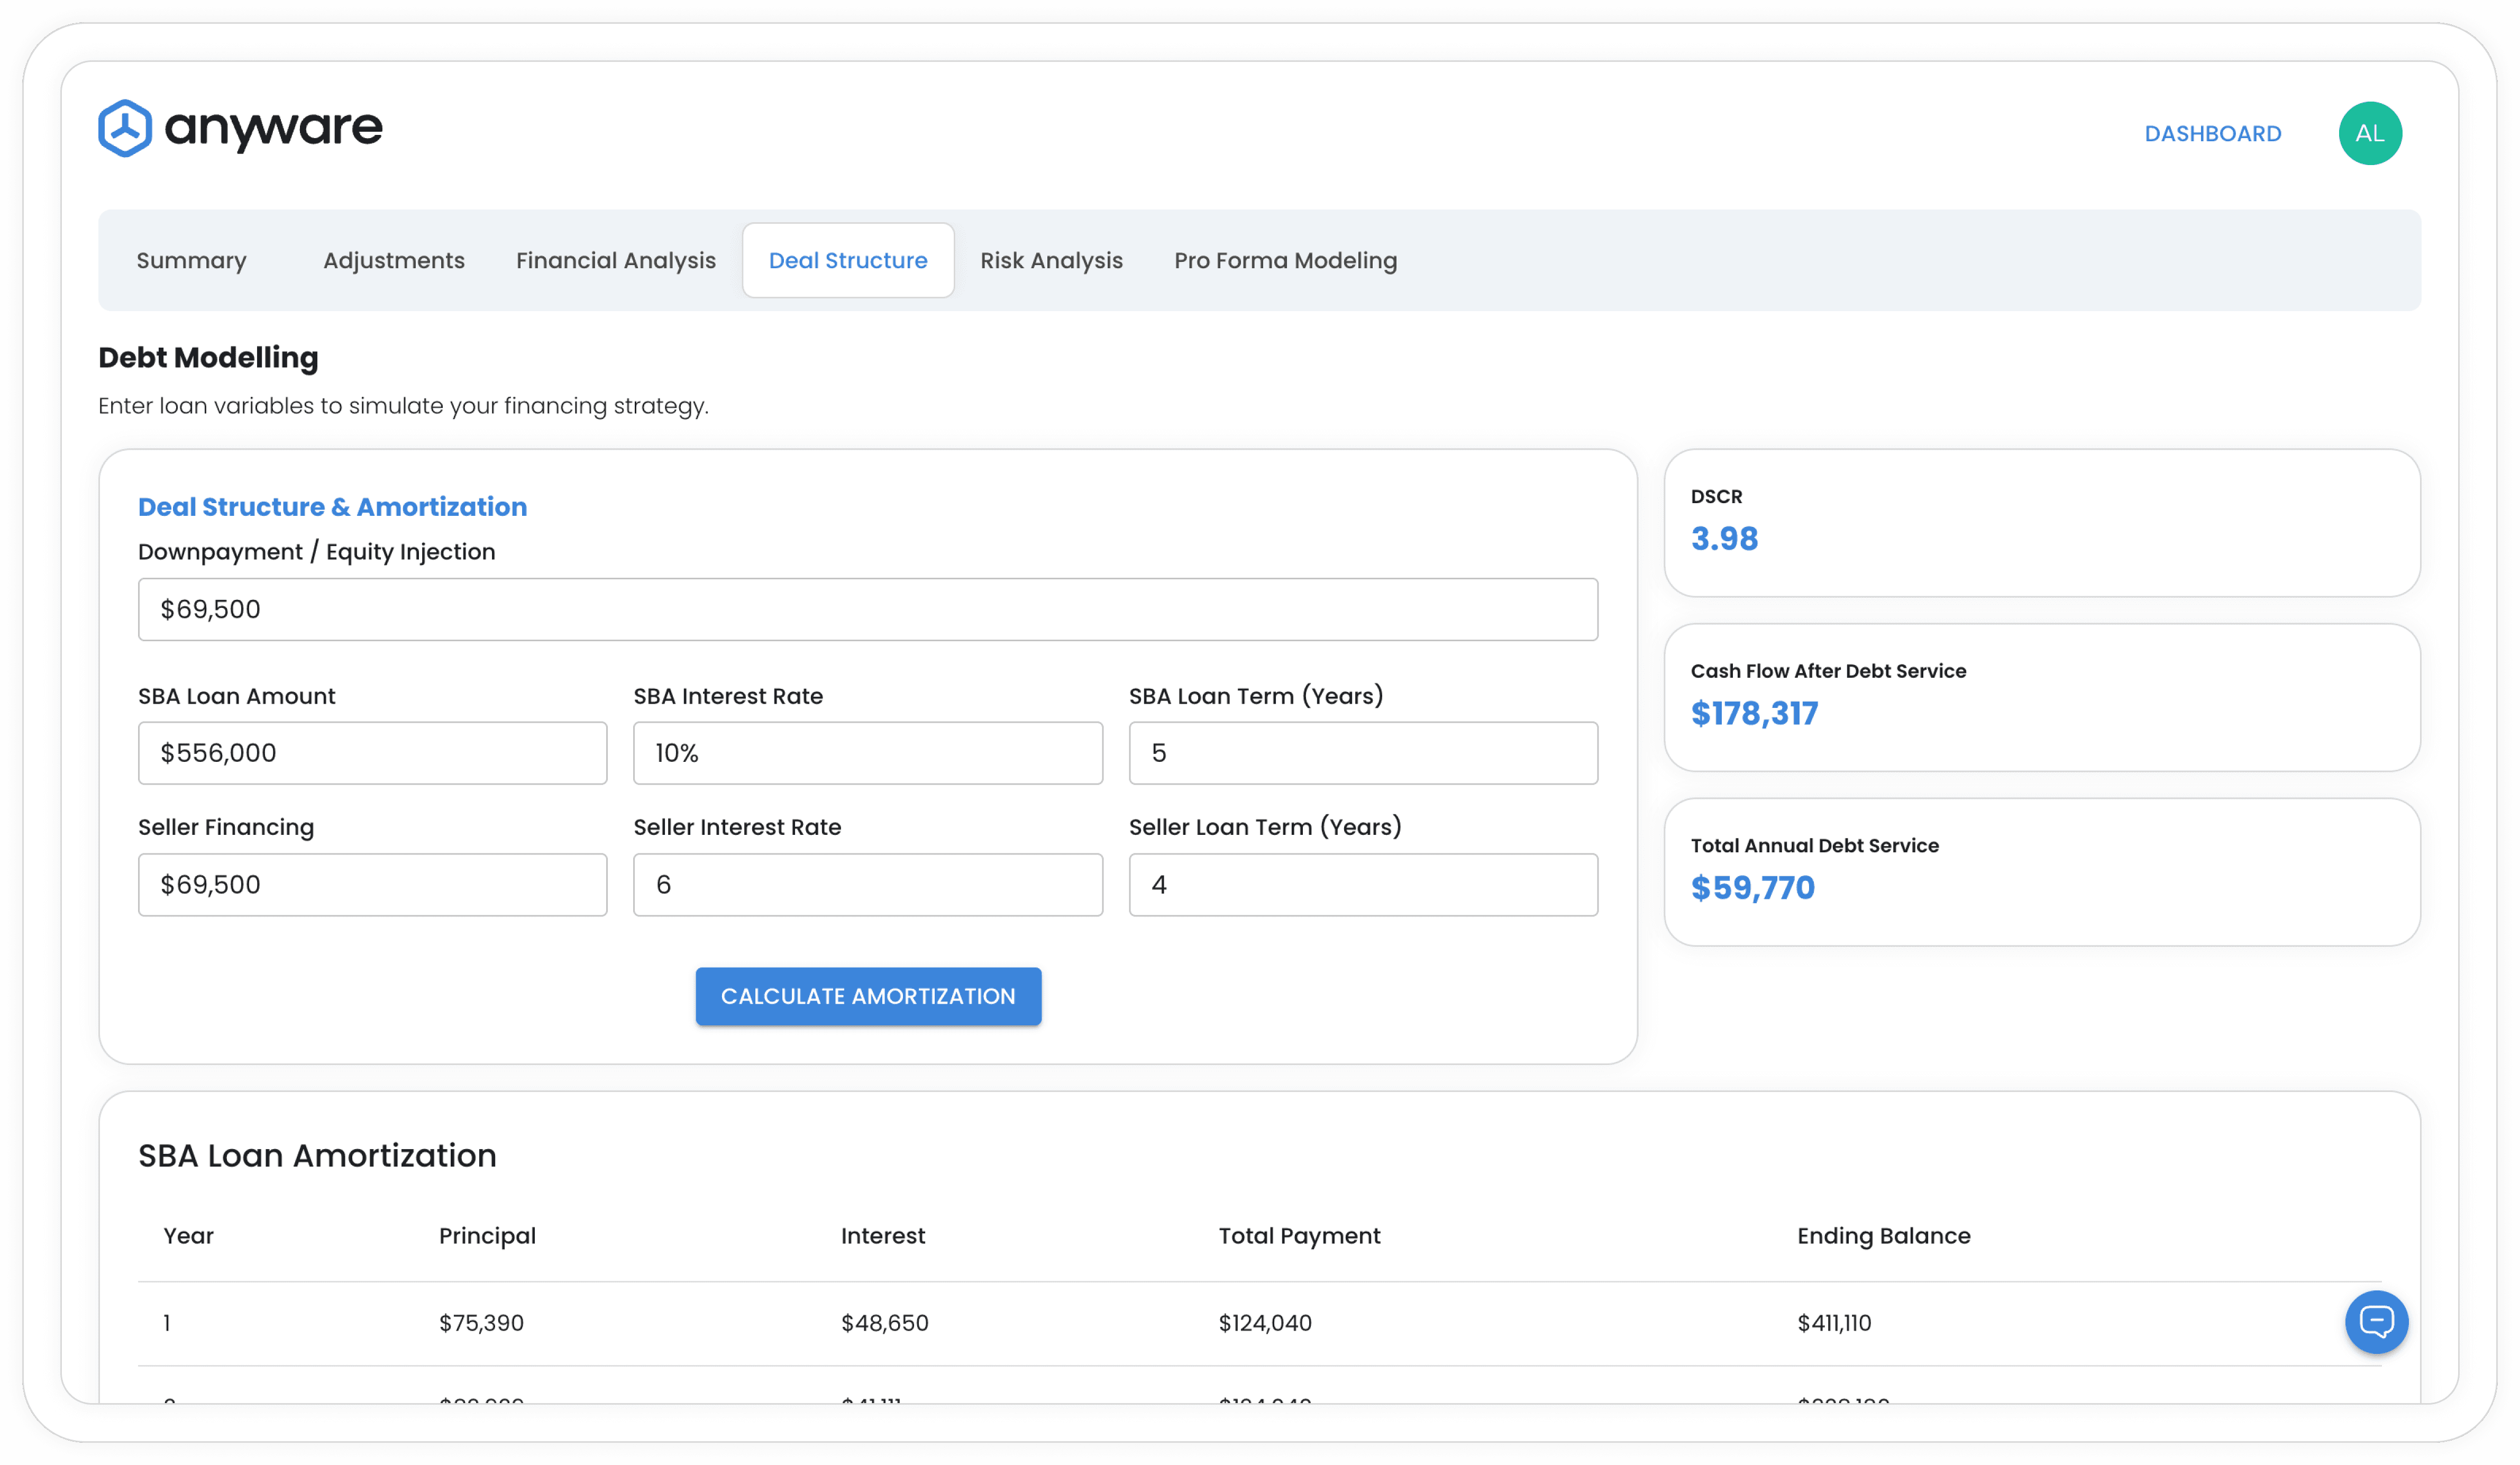Click the anyware wordmark text
The image size is (2520, 1465).
tap(273, 129)
